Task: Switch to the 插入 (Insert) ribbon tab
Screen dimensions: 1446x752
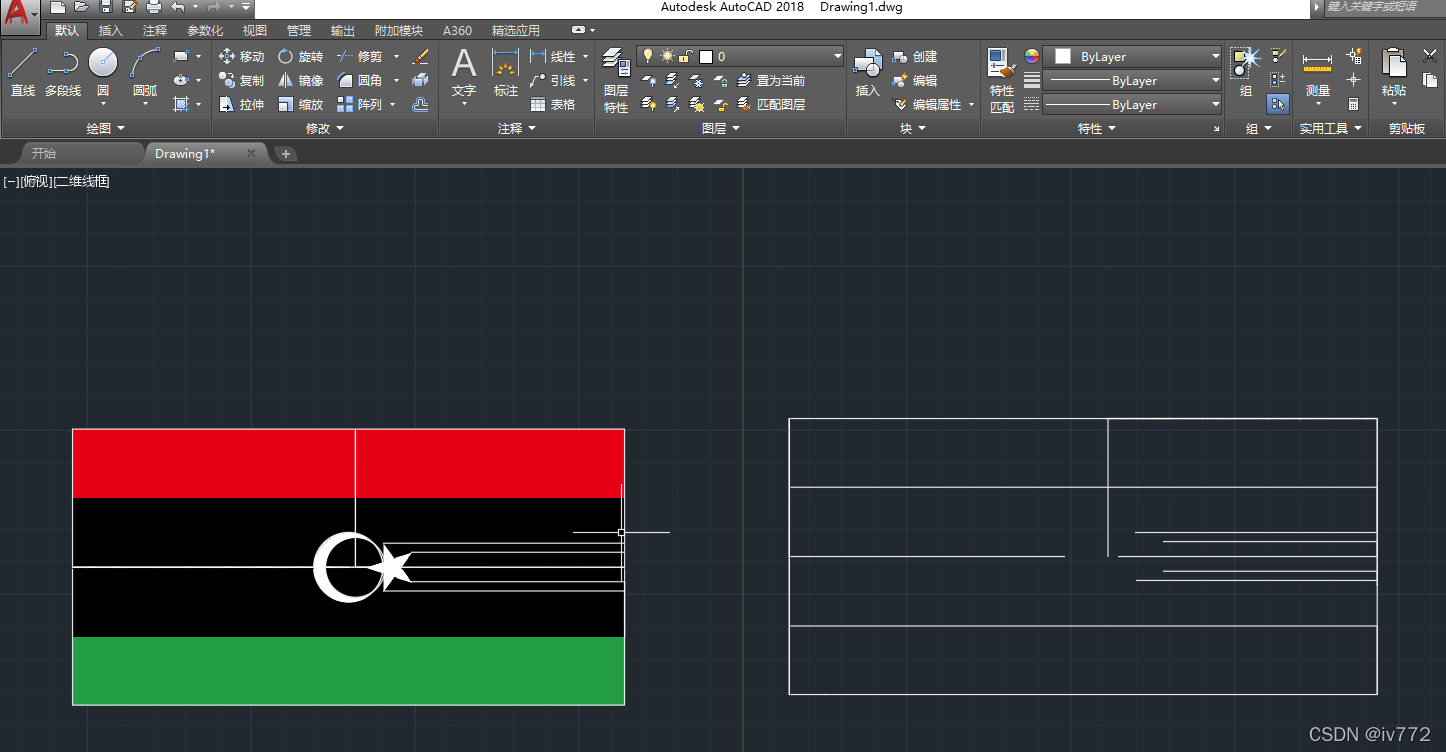Action: coord(111,31)
